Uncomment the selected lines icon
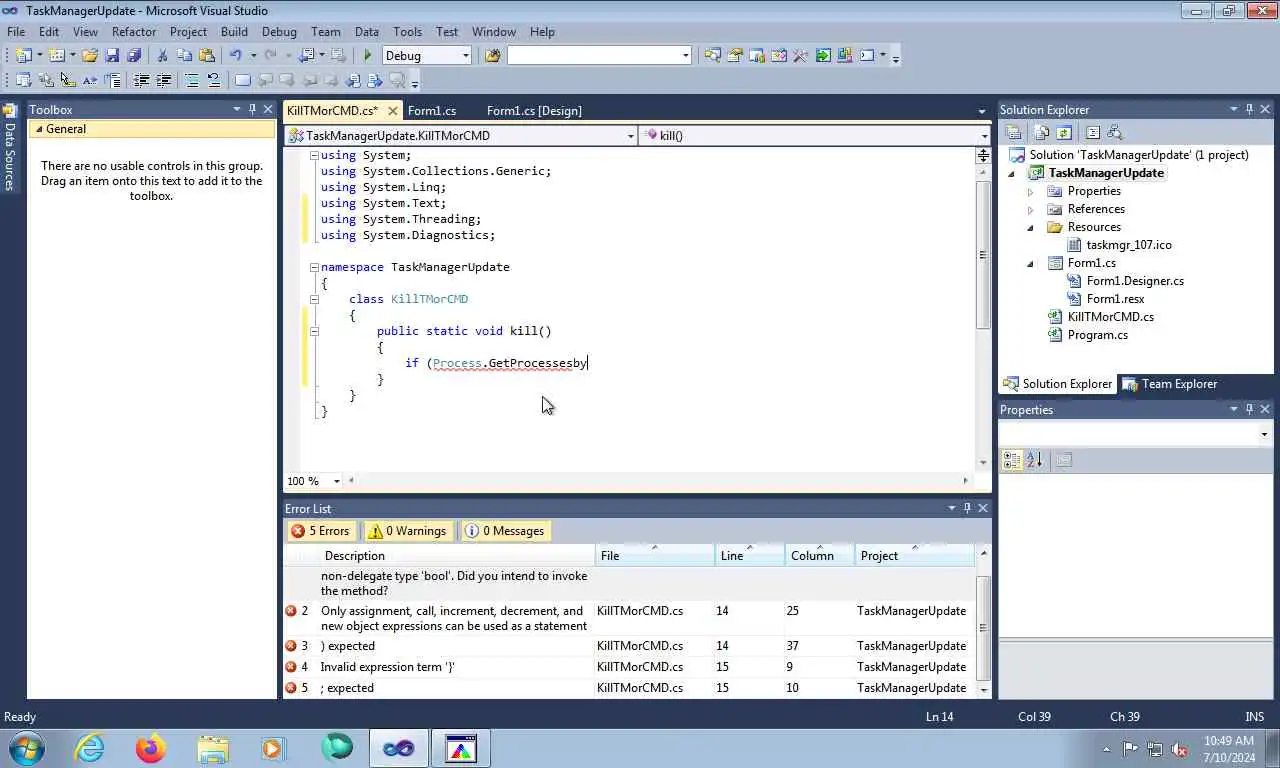The image size is (1280, 768). pyautogui.click(x=214, y=80)
